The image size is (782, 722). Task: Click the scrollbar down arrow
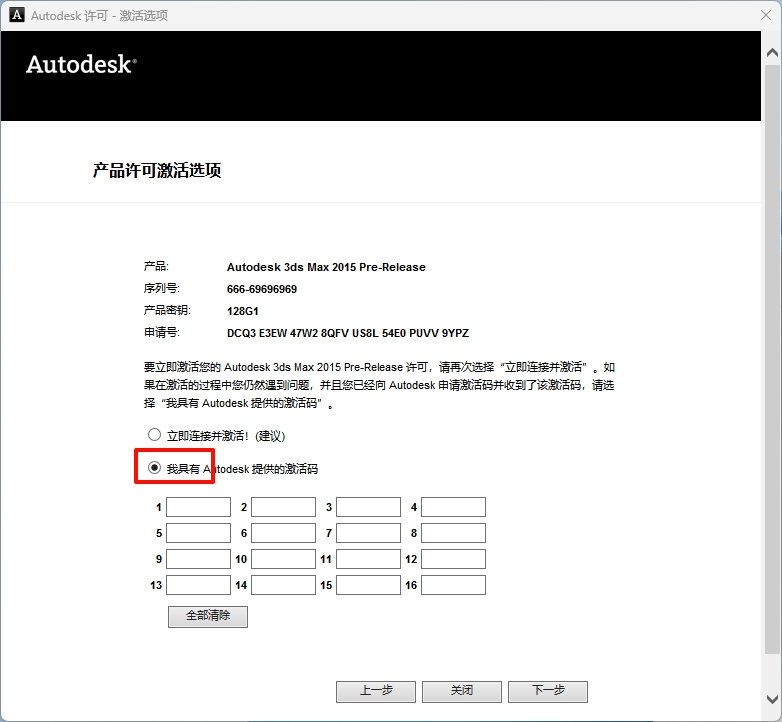(x=772, y=699)
